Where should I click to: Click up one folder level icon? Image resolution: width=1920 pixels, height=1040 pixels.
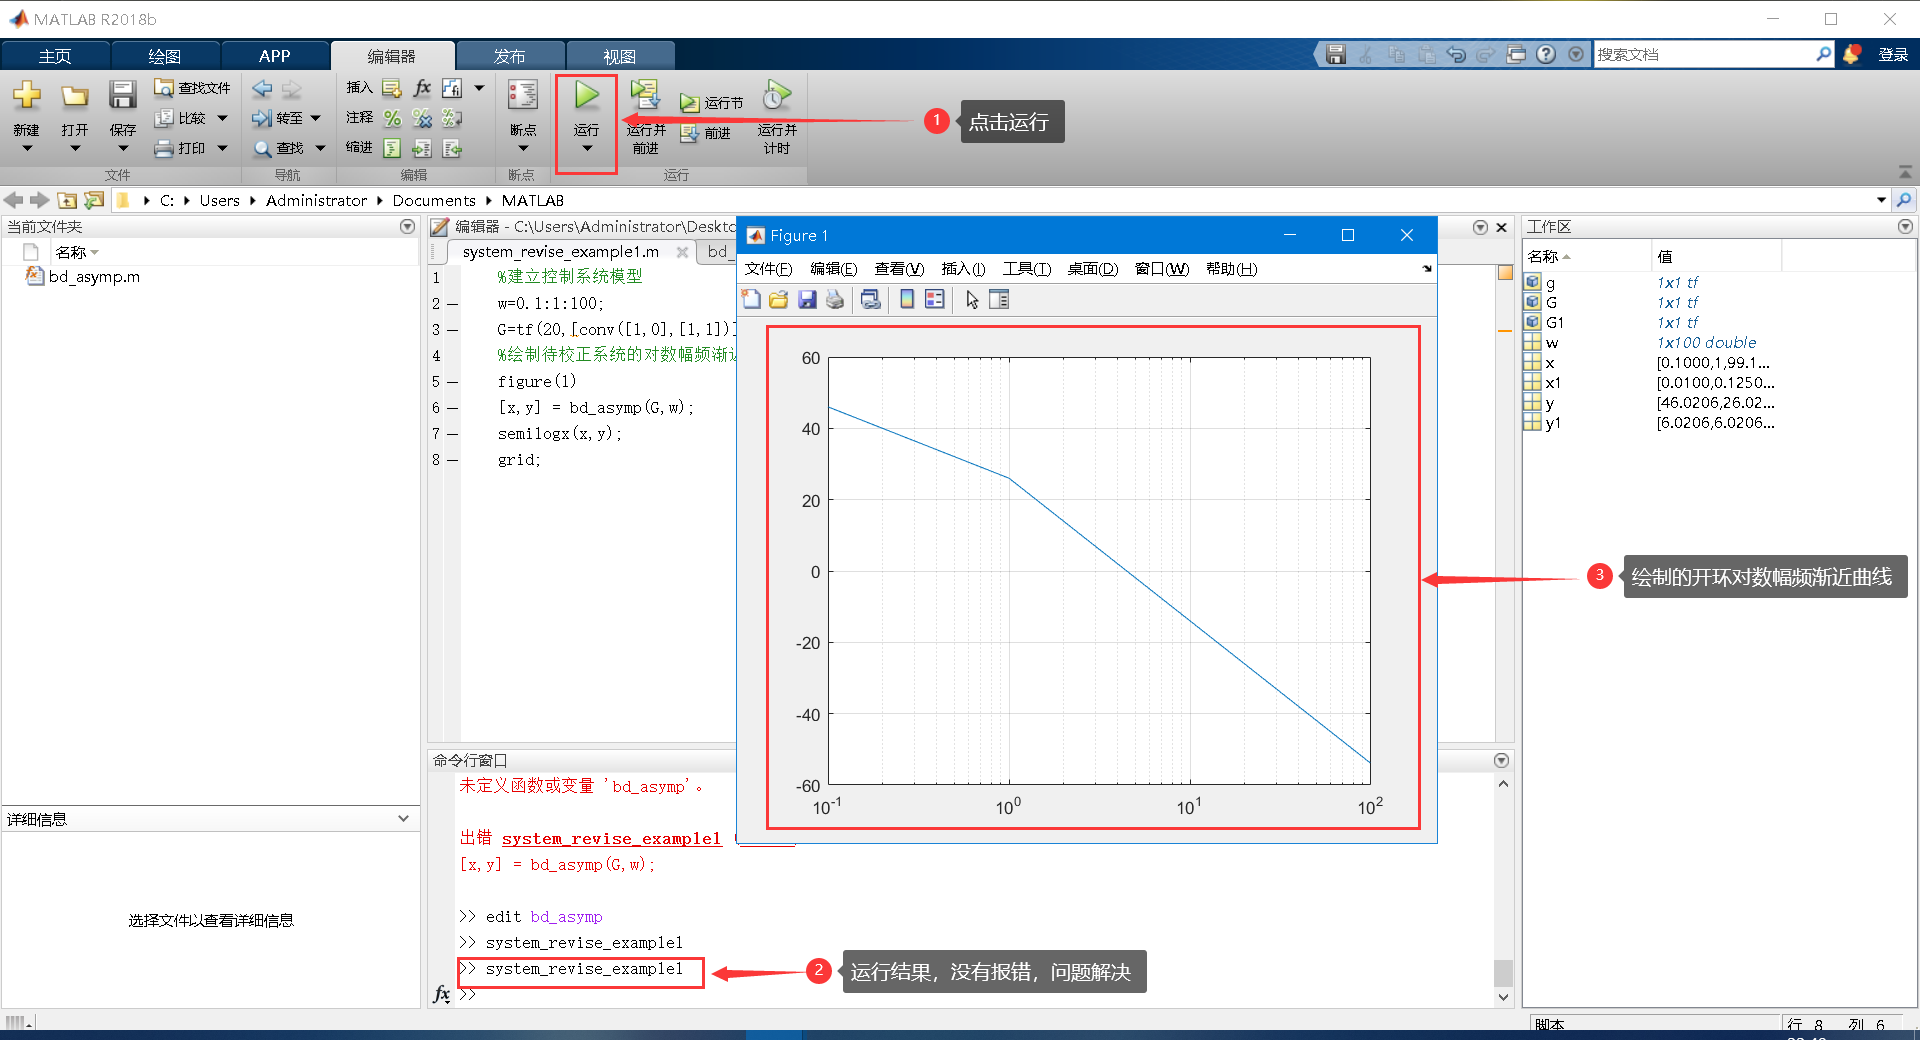pyautogui.click(x=67, y=200)
